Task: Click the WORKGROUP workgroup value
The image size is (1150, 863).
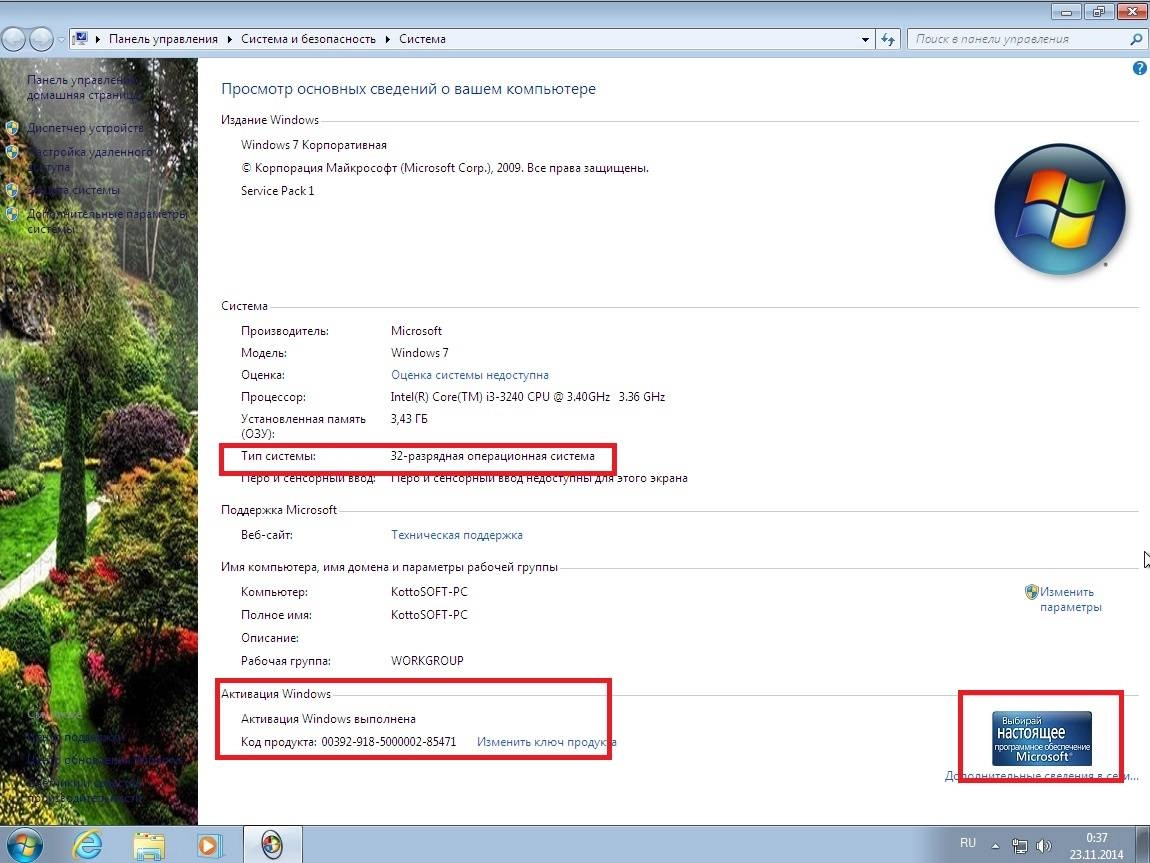Action: coord(427,661)
